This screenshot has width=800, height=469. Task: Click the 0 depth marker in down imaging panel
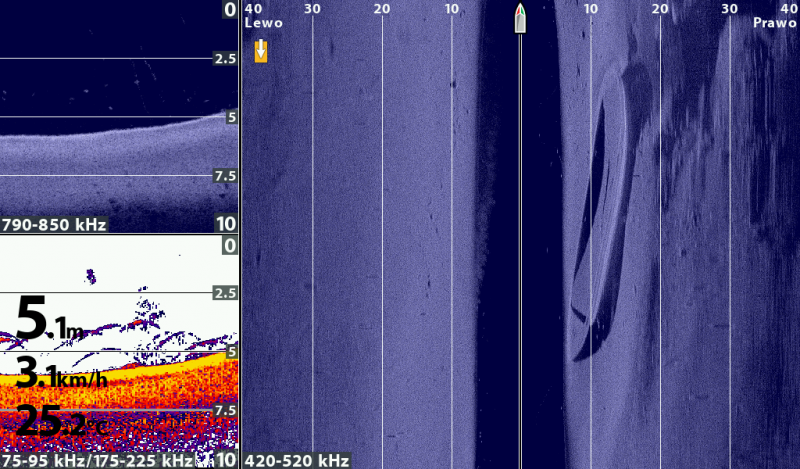pos(229,10)
